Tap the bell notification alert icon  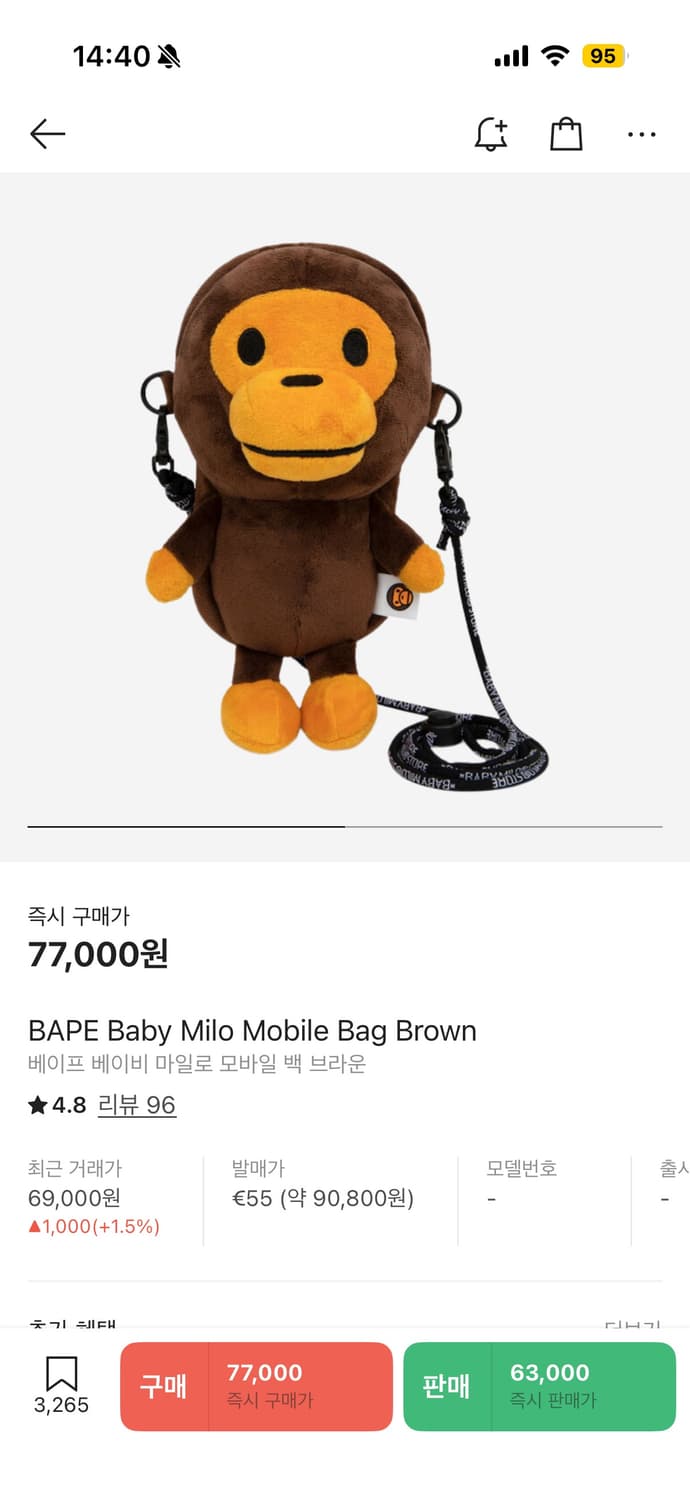pos(490,134)
